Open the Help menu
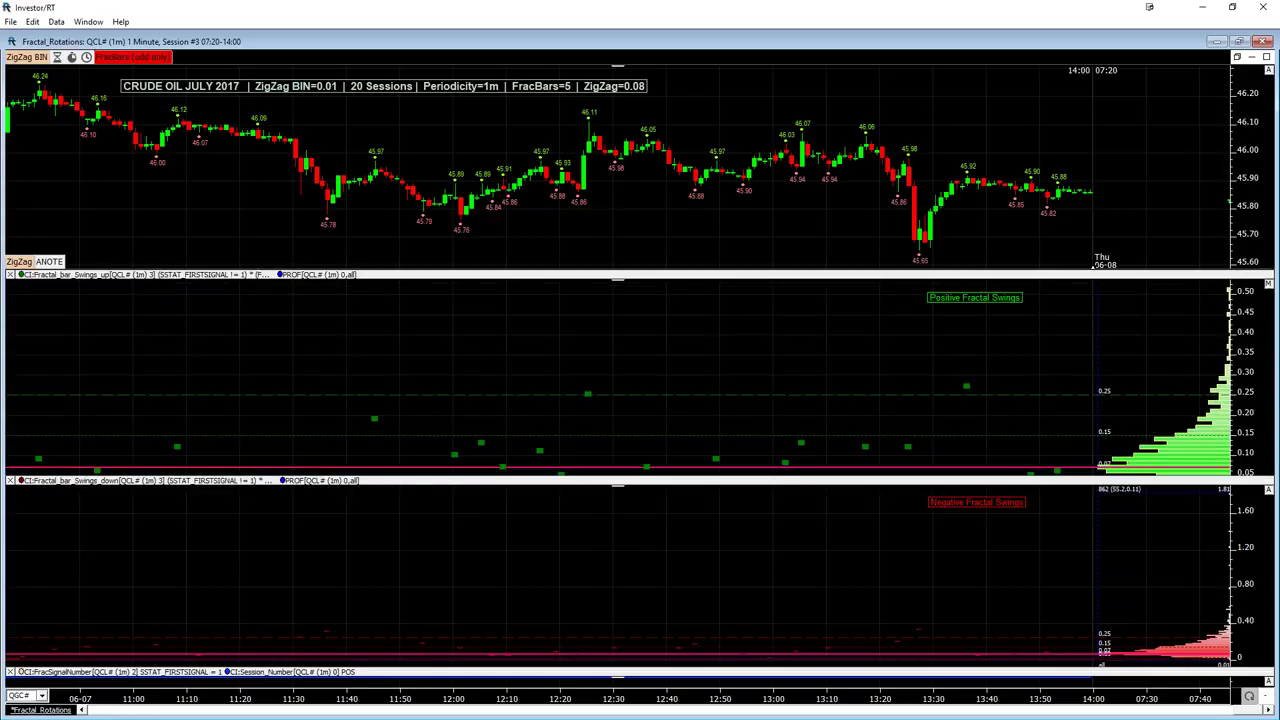The height and width of the screenshot is (720, 1280). click(x=121, y=22)
